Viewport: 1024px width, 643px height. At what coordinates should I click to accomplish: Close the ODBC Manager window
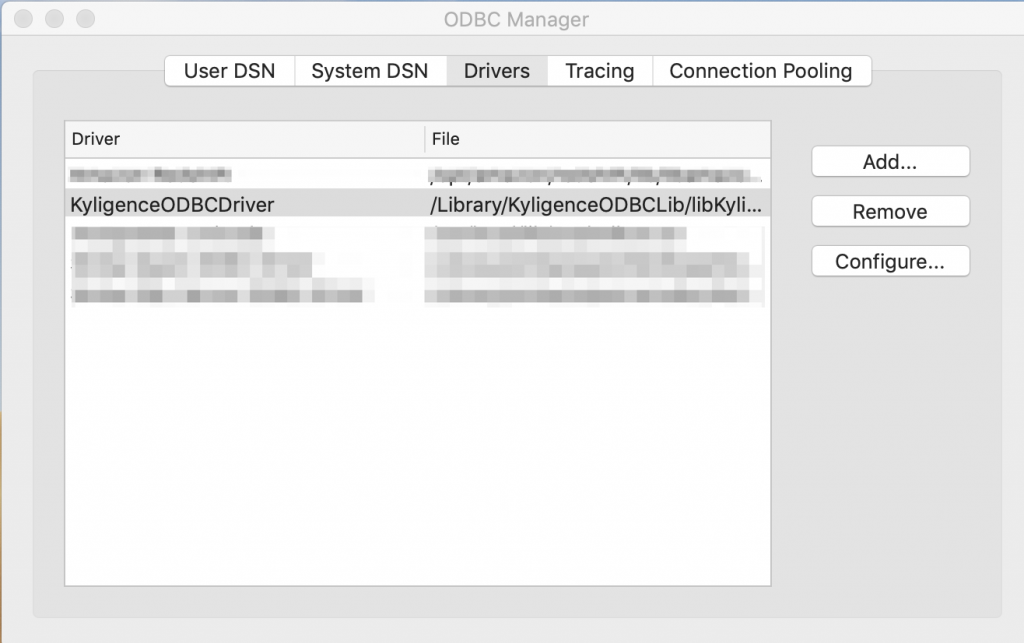pos(23,19)
